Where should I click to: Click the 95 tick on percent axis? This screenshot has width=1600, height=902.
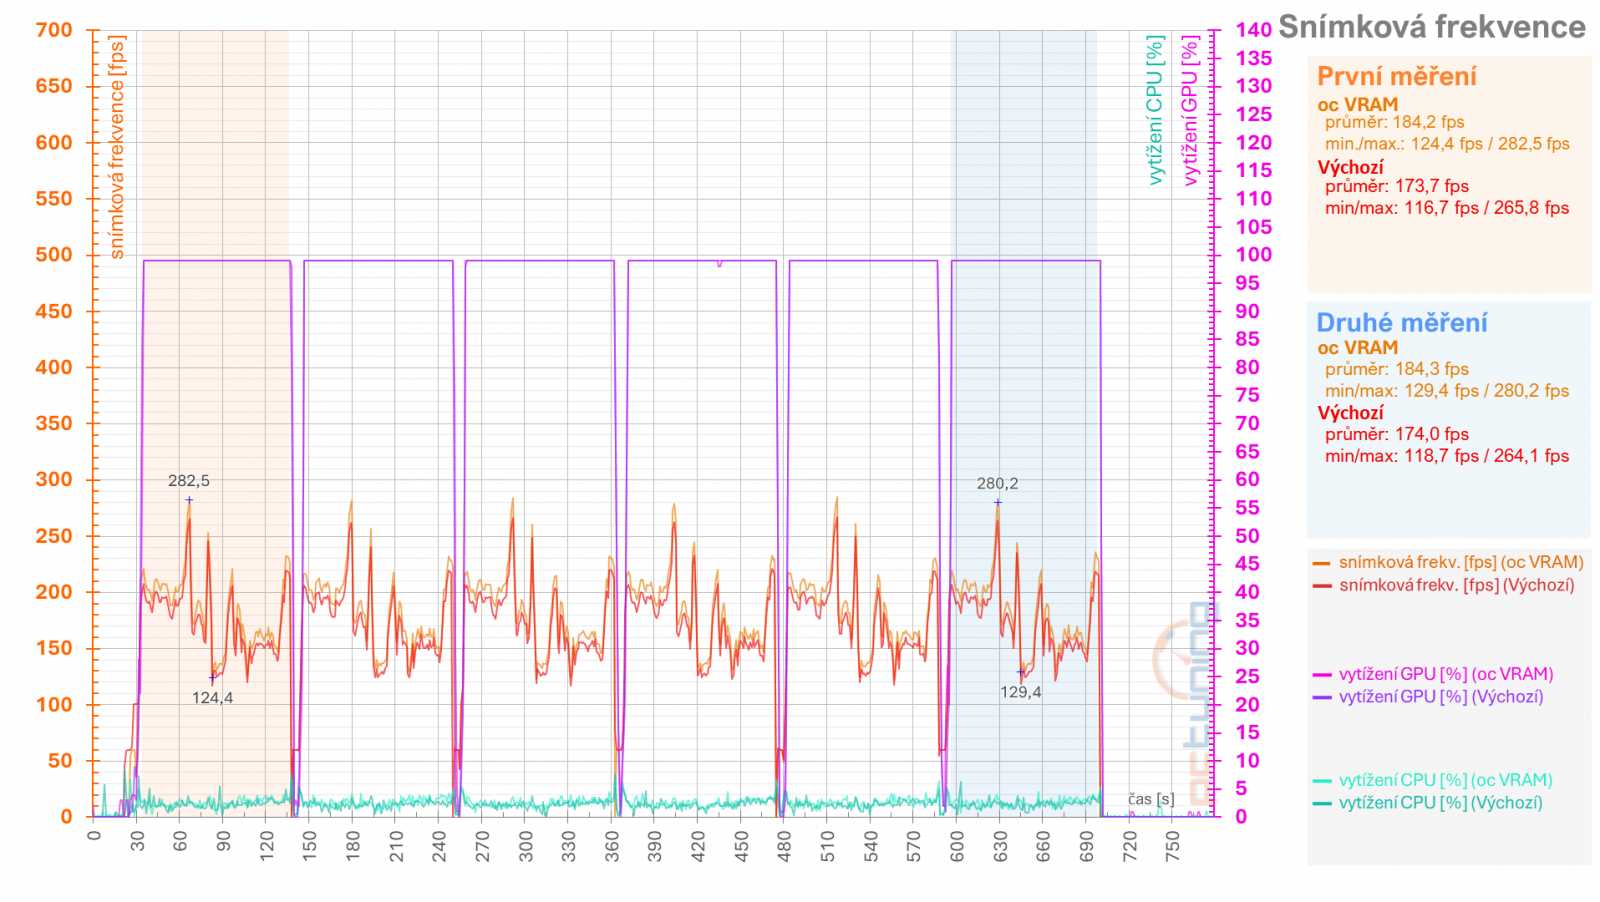coord(1247,283)
